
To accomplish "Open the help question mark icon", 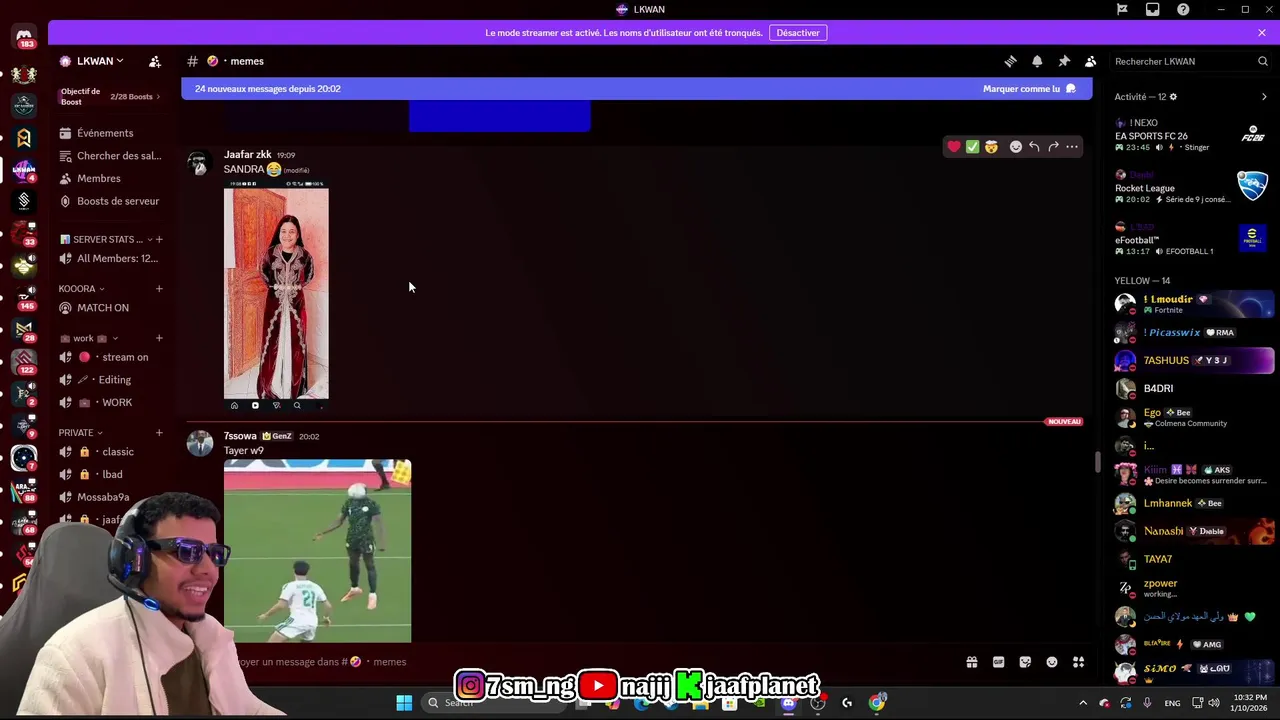I will click(1184, 9).
